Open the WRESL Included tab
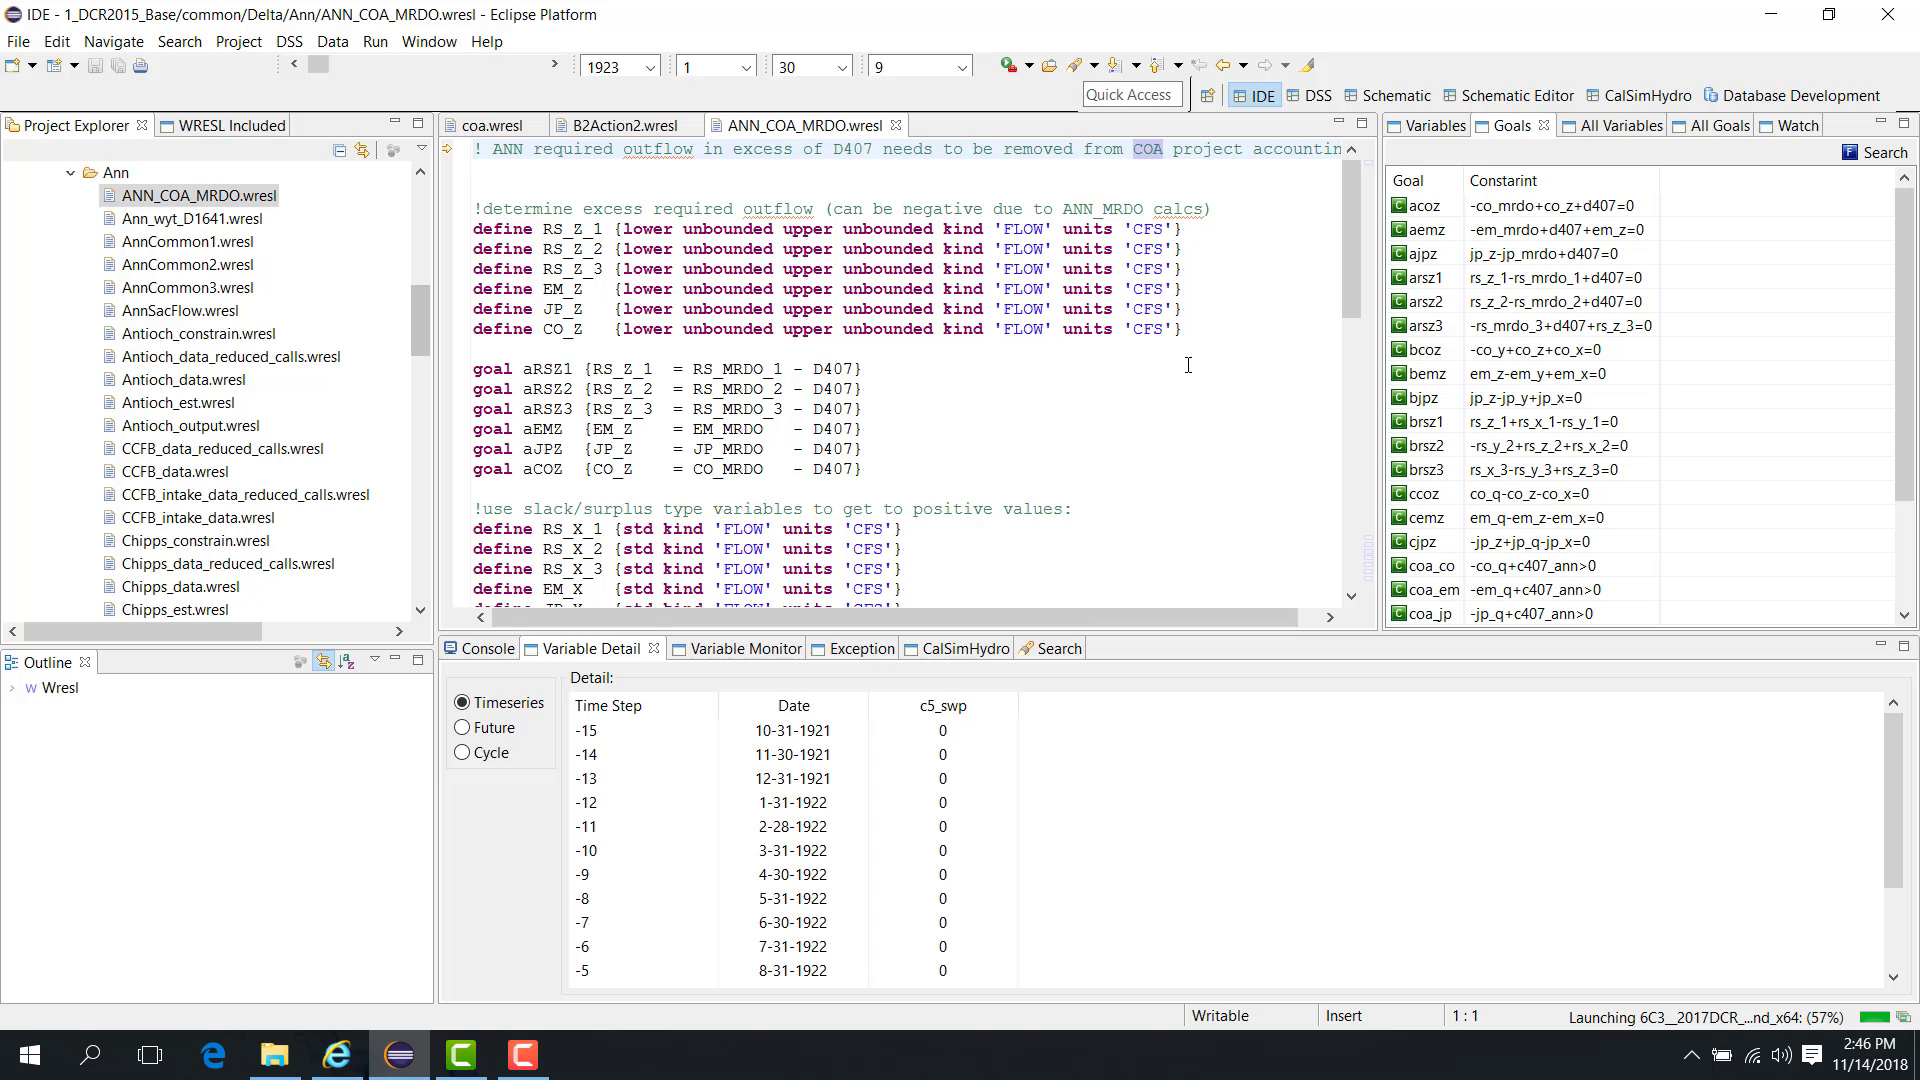The height and width of the screenshot is (1080, 1920). point(223,125)
